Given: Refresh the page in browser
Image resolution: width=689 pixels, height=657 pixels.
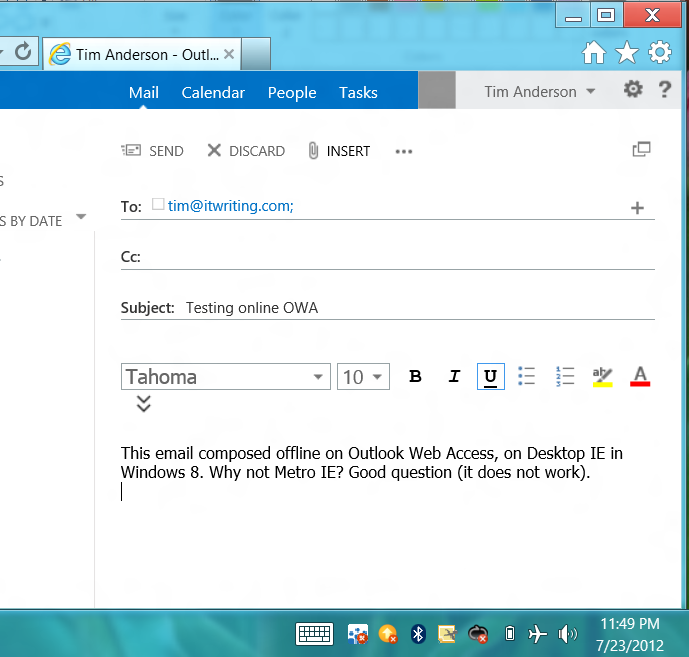Looking at the screenshot, I should click(x=23, y=52).
